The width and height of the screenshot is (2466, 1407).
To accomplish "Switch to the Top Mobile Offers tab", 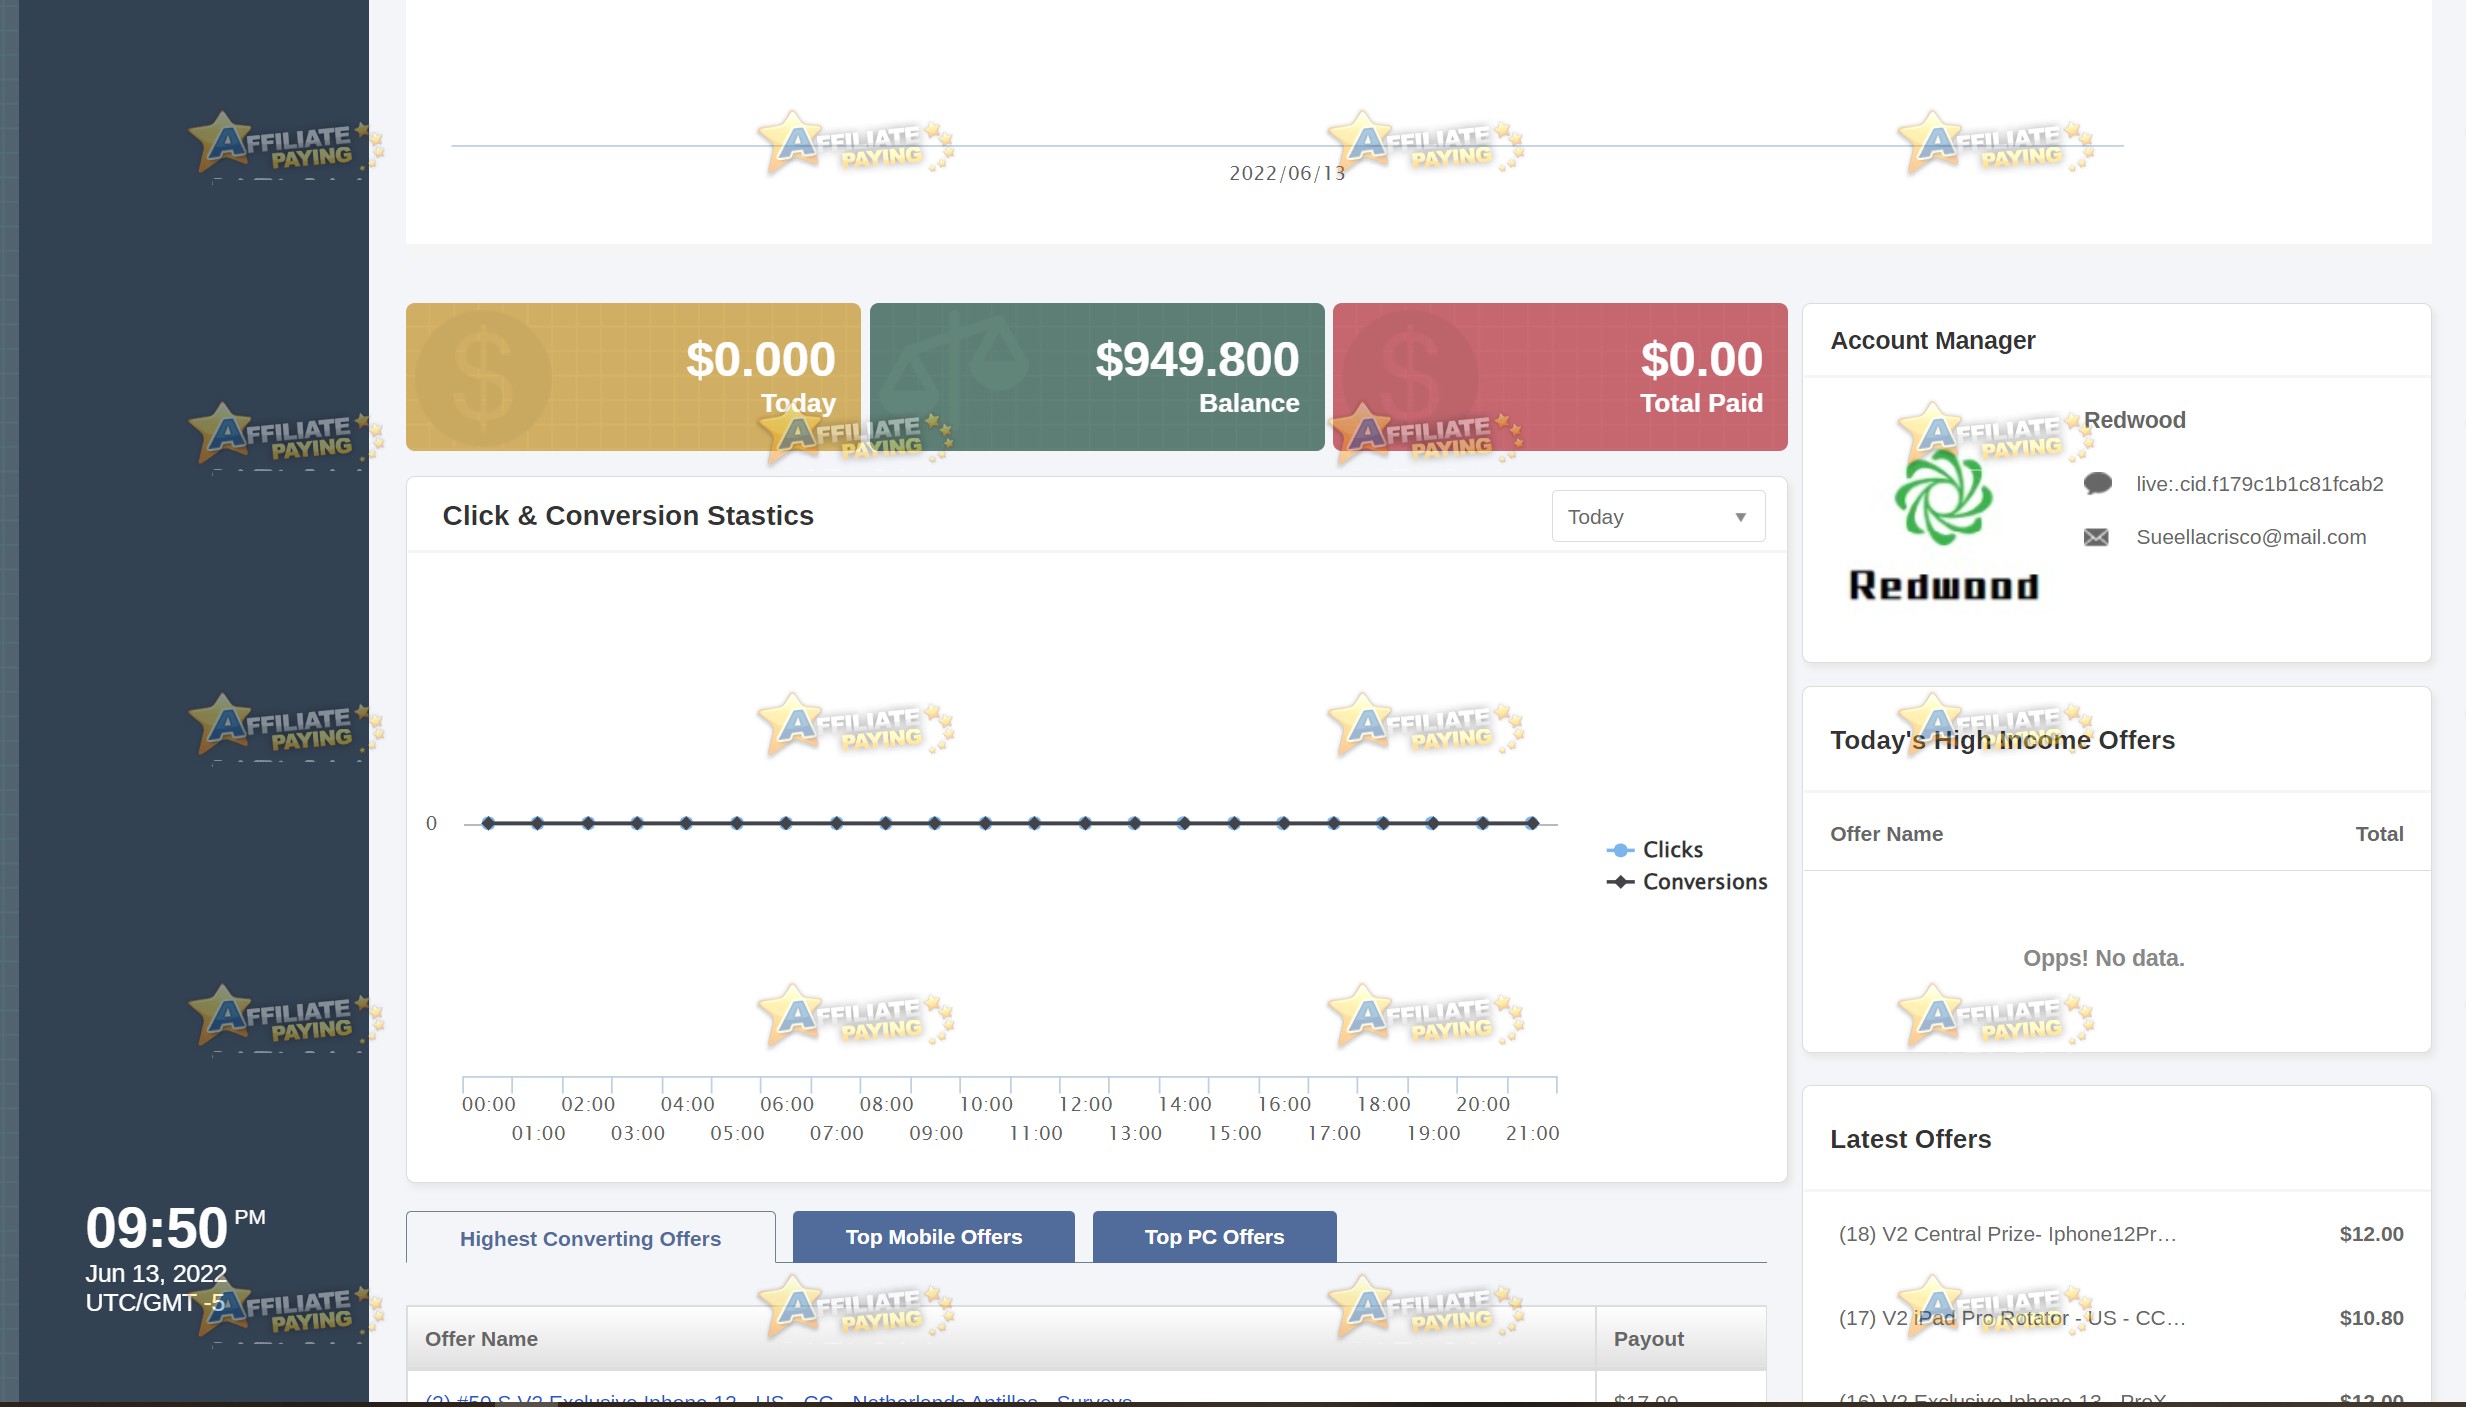I will (933, 1237).
